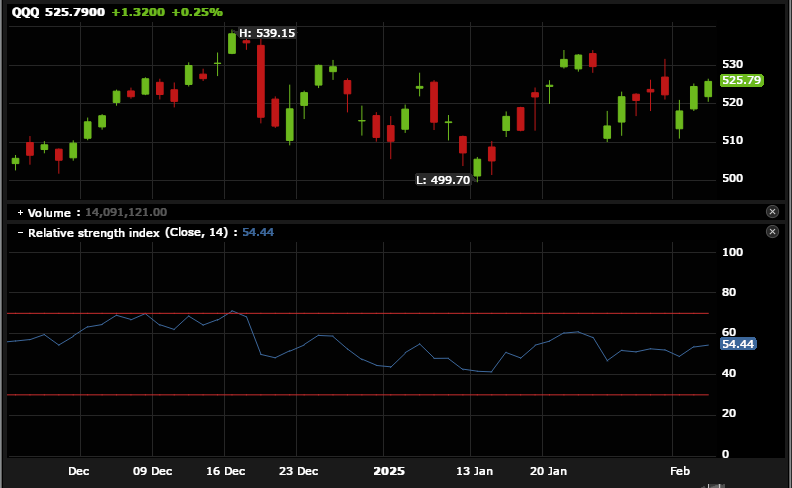Click the 23 Dec date label
The width and height of the screenshot is (792, 488).
[299, 470]
